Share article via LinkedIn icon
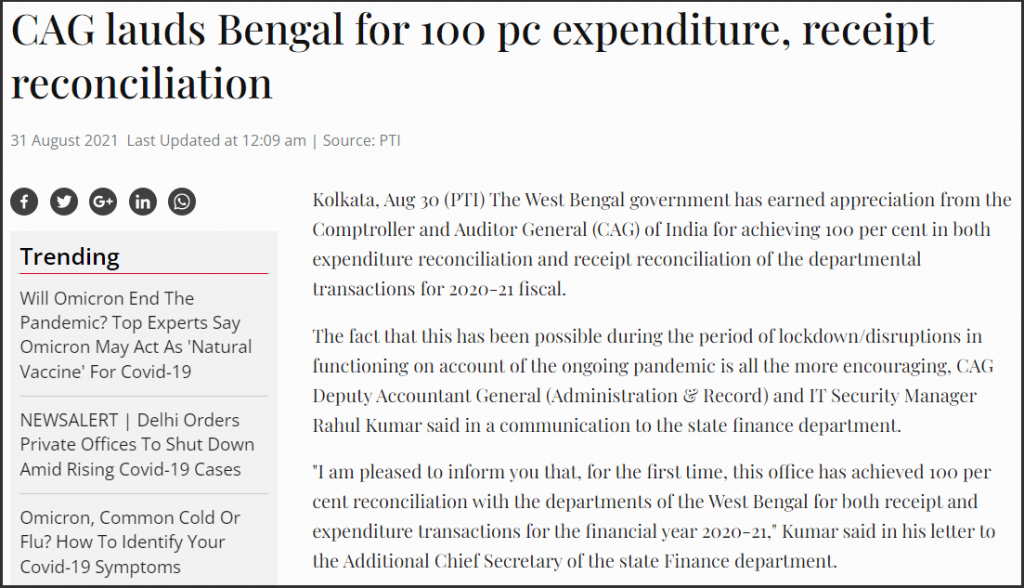 142,201
